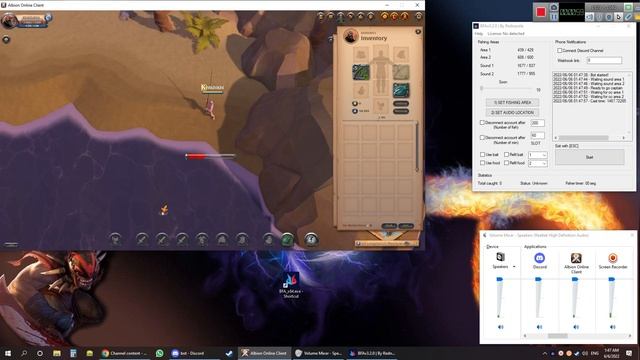
Task: Open taskbar search
Action: [x=24, y=353]
